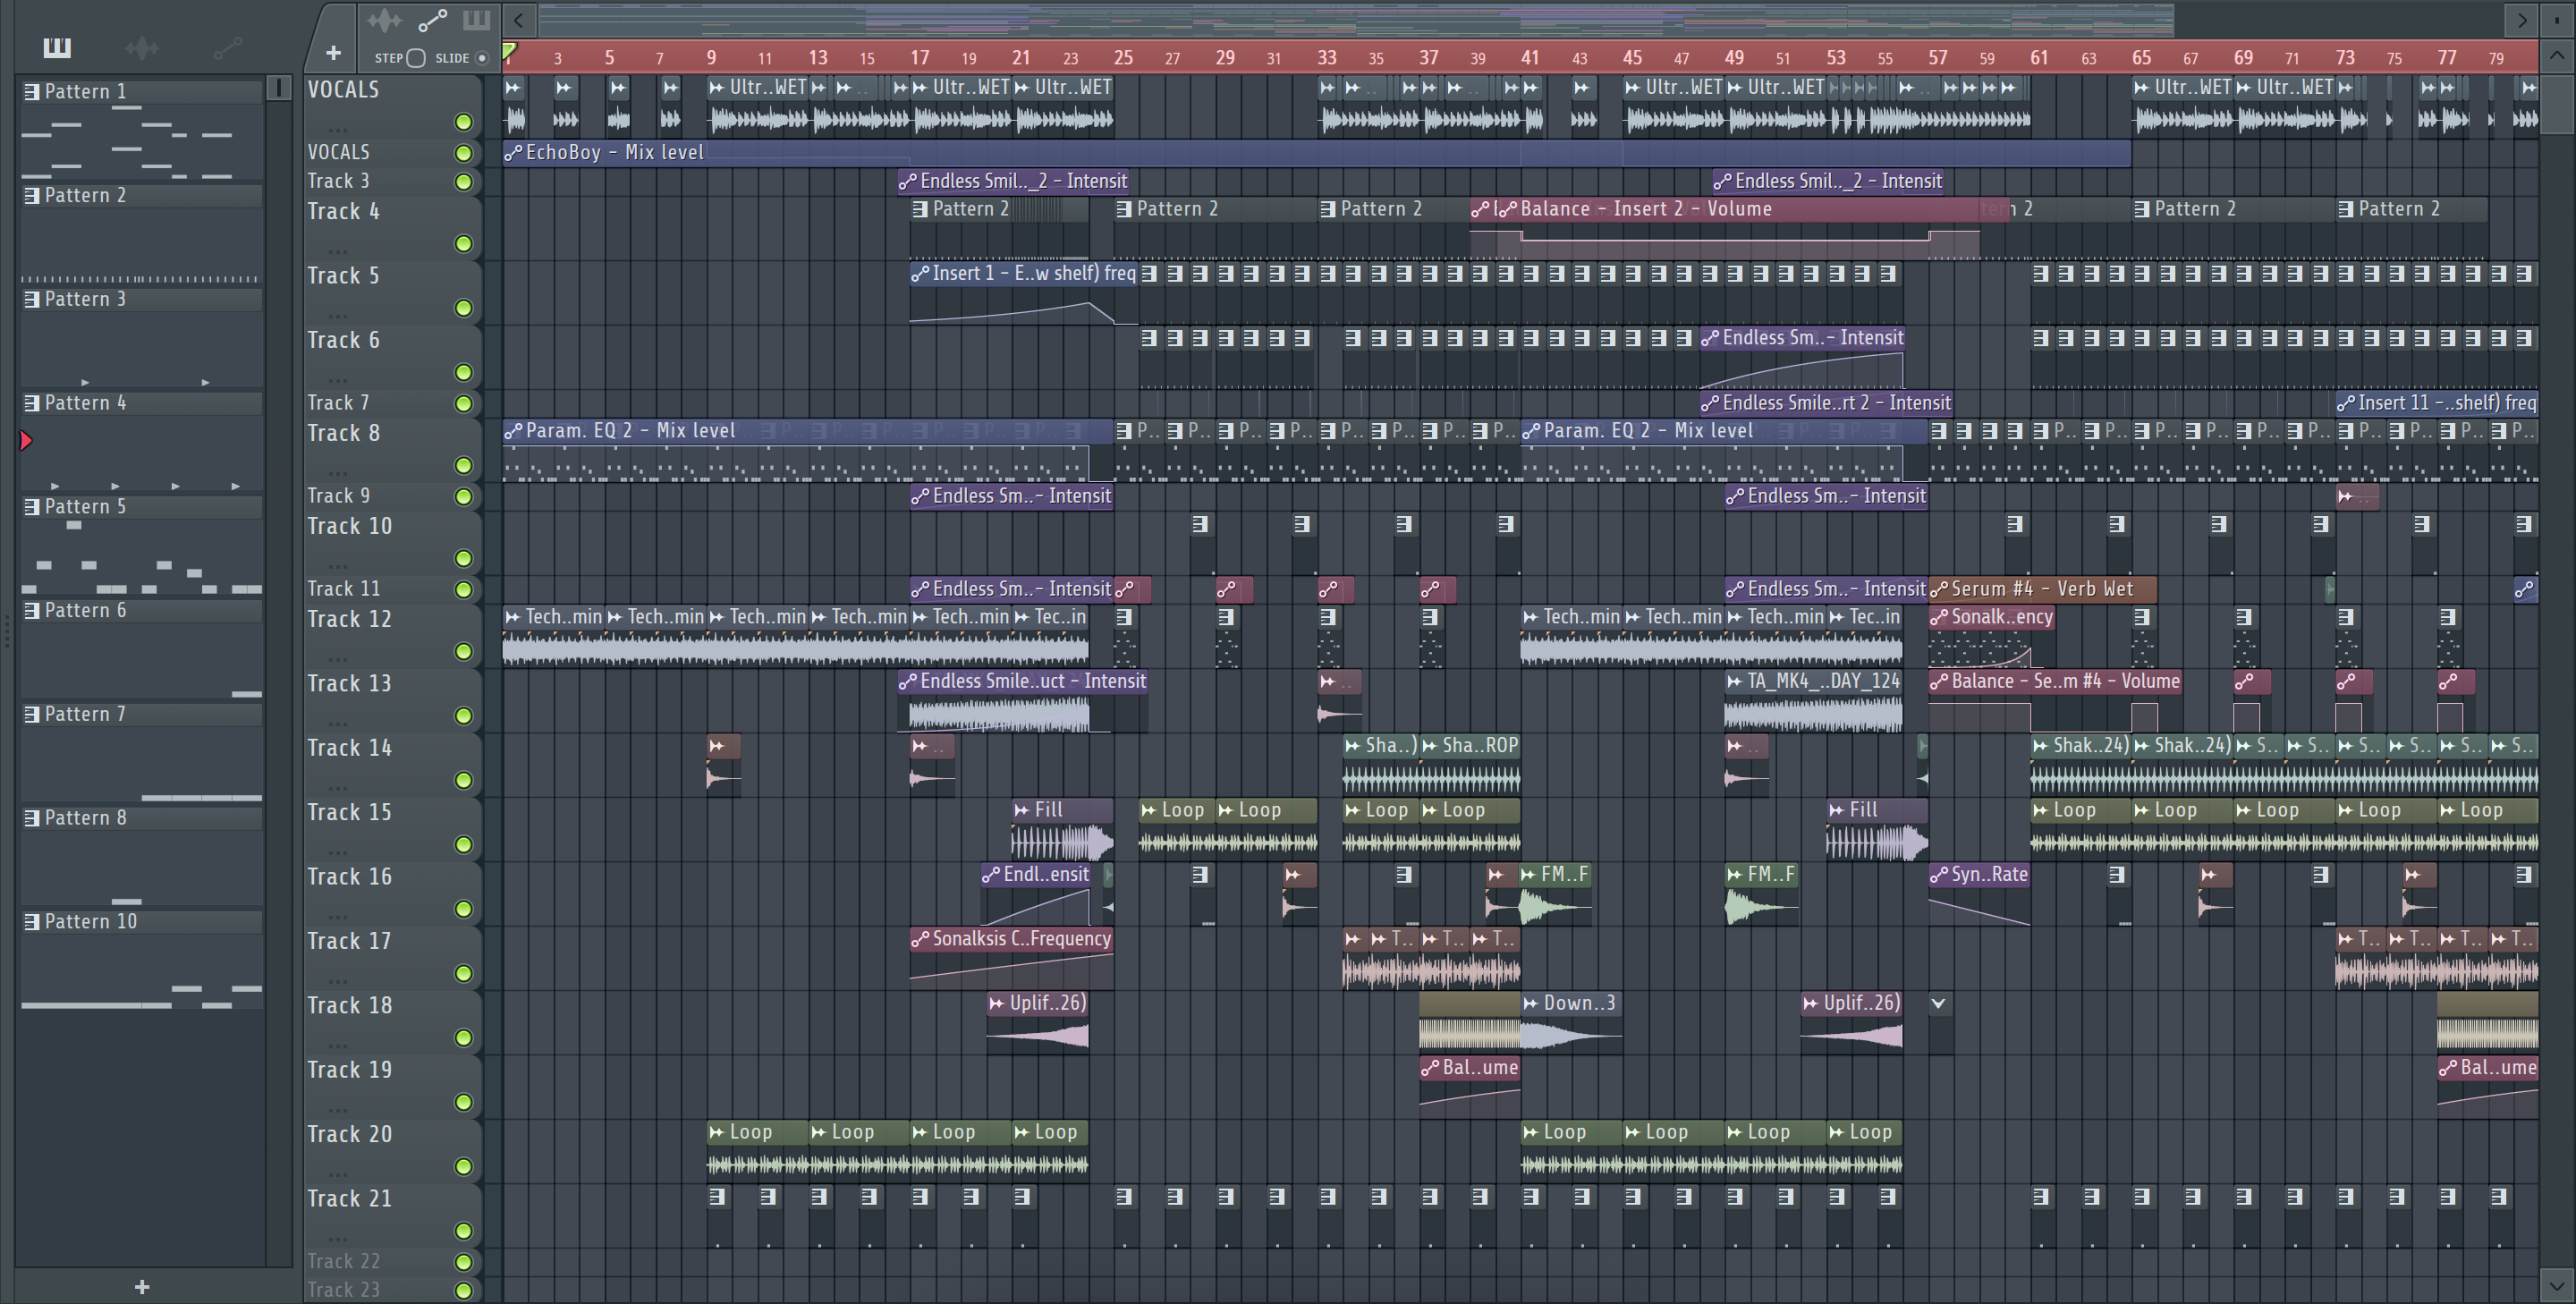Enable the STEP editing checkbox
This screenshot has width=2576, height=1304.
tap(416, 58)
